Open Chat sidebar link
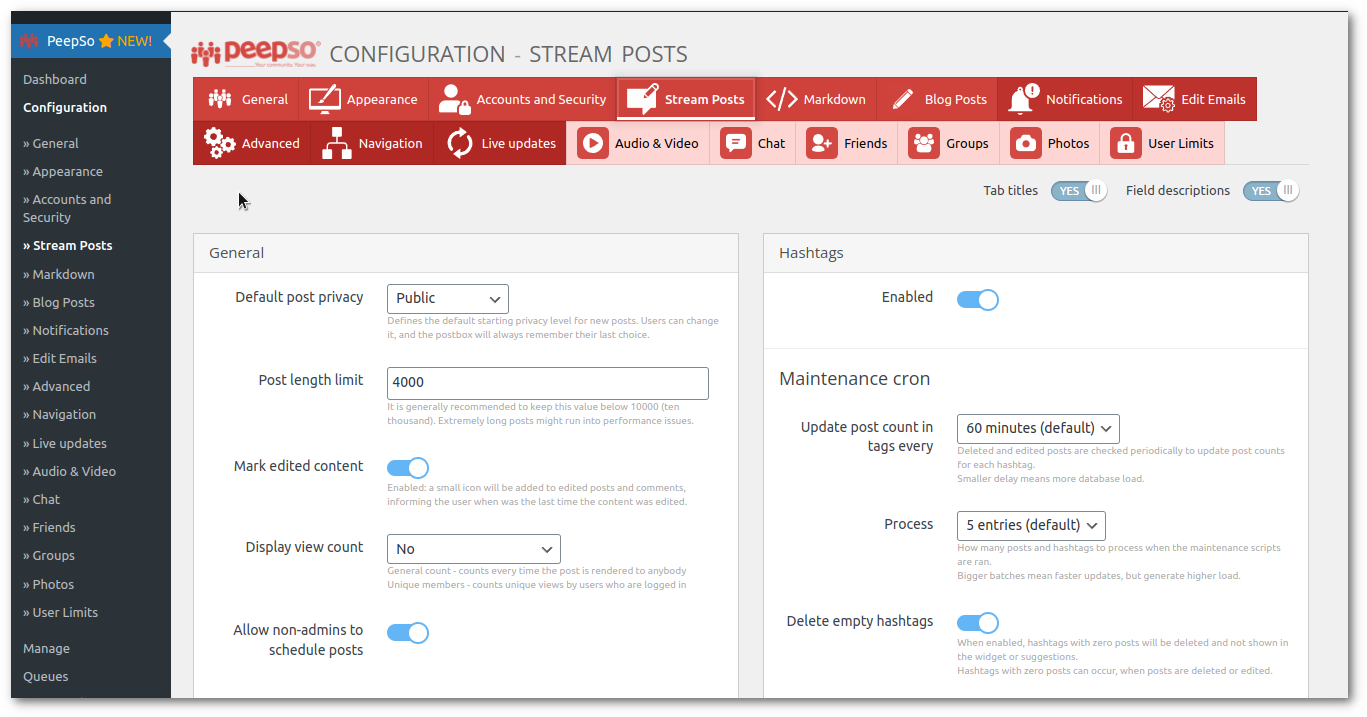The image size is (1367, 717). pyautogui.click(x=42, y=499)
